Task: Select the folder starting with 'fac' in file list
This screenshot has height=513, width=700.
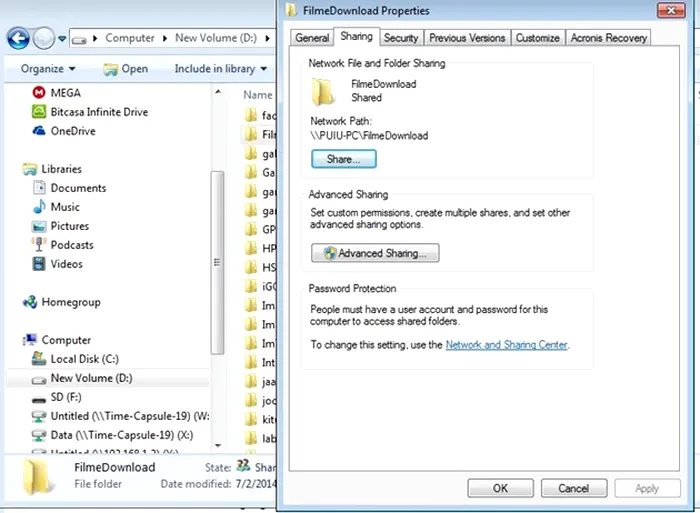Action: pyautogui.click(x=260, y=115)
